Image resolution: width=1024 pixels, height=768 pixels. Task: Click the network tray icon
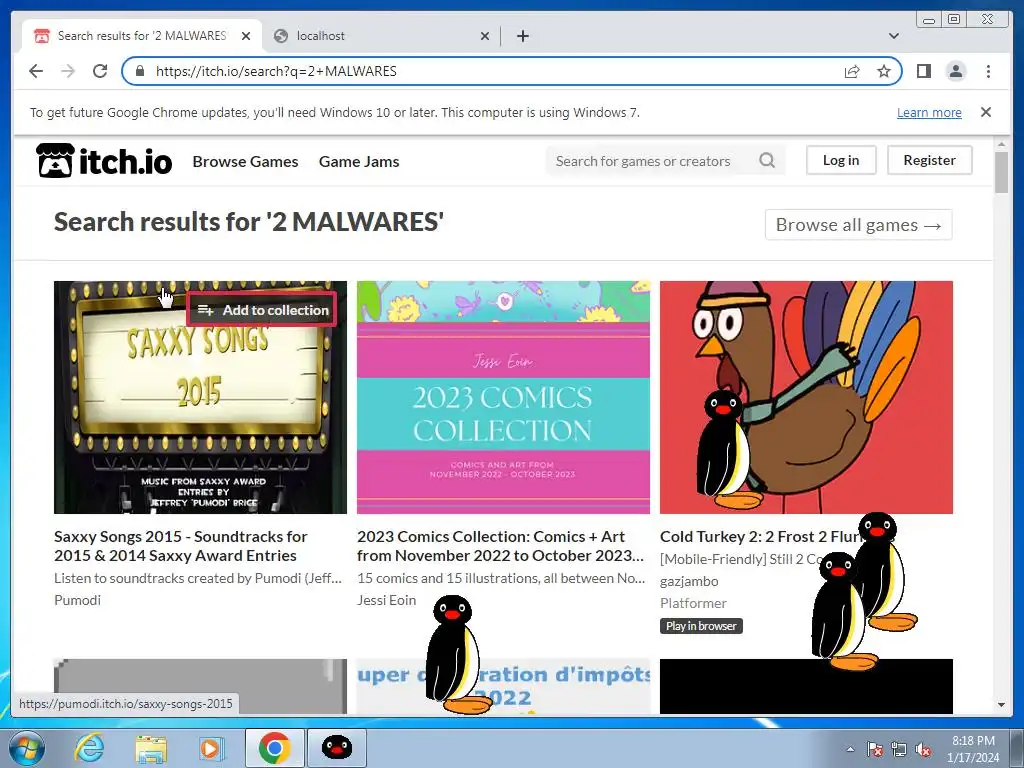click(x=899, y=750)
